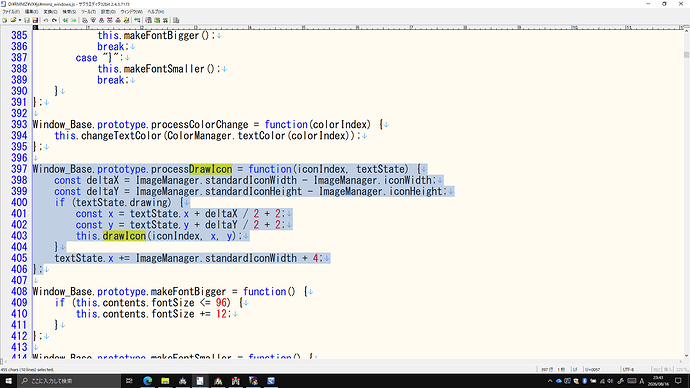Click line number 405 in the gutter
Viewport: 690px width, 388px height.
click(x=19, y=258)
